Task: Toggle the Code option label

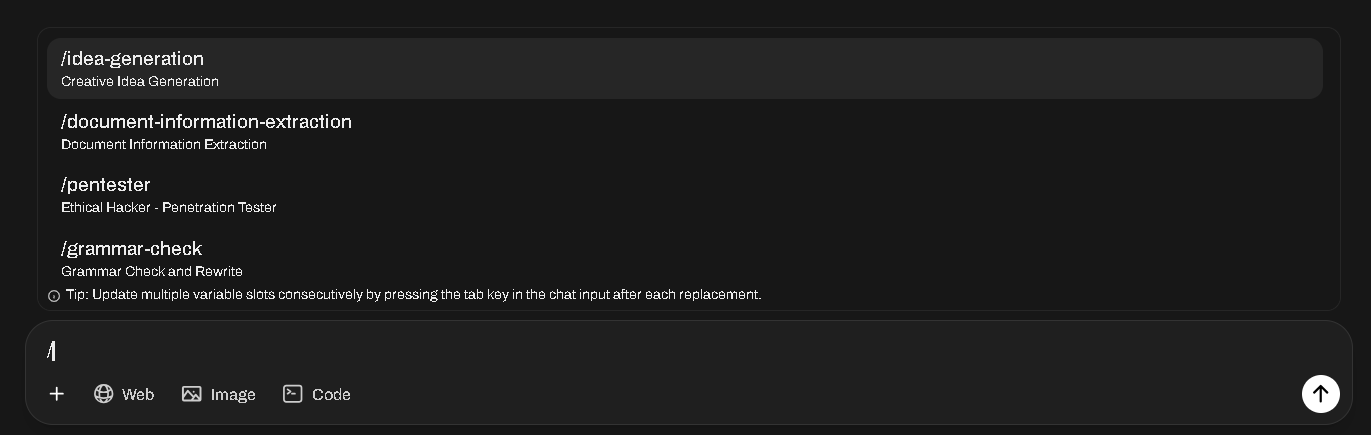Action: click(x=331, y=395)
